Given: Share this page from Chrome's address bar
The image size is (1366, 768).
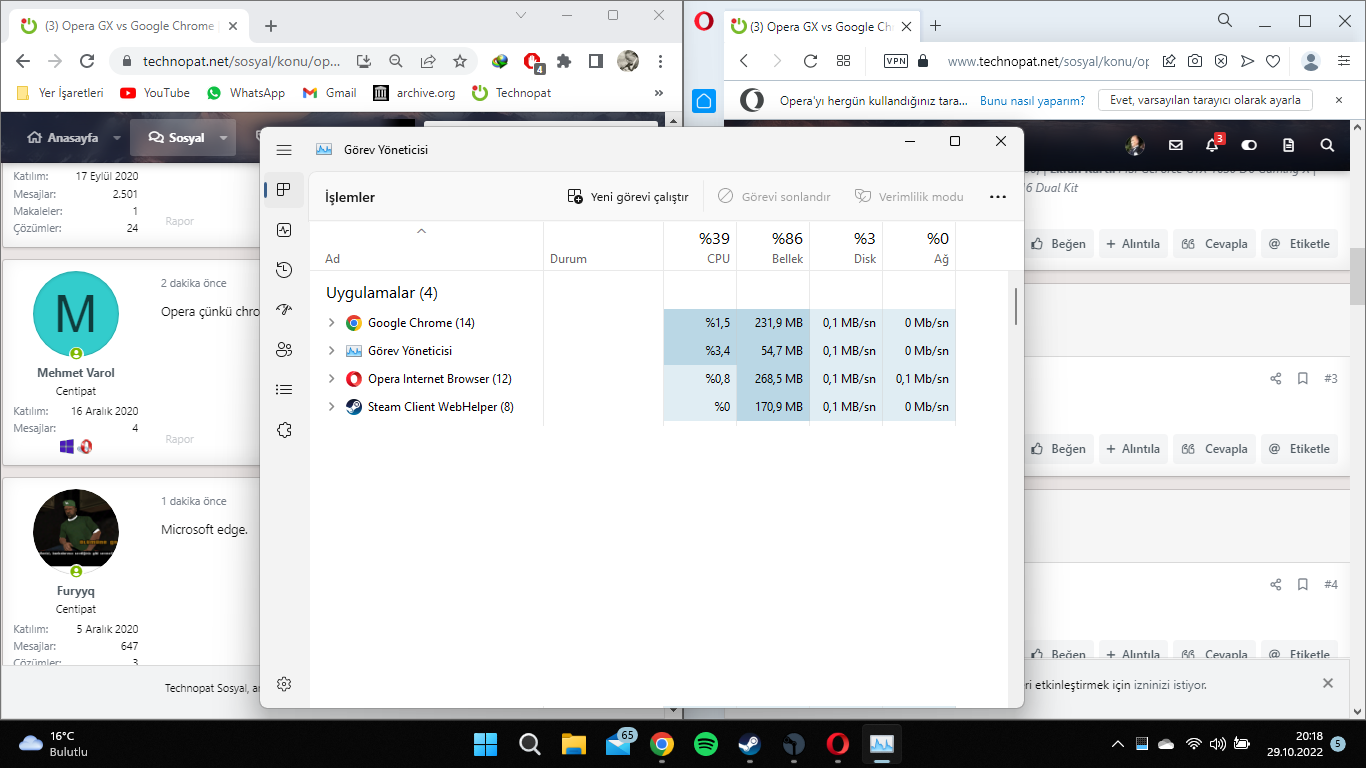Looking at the screenshot, I should [x=428, y=61].
